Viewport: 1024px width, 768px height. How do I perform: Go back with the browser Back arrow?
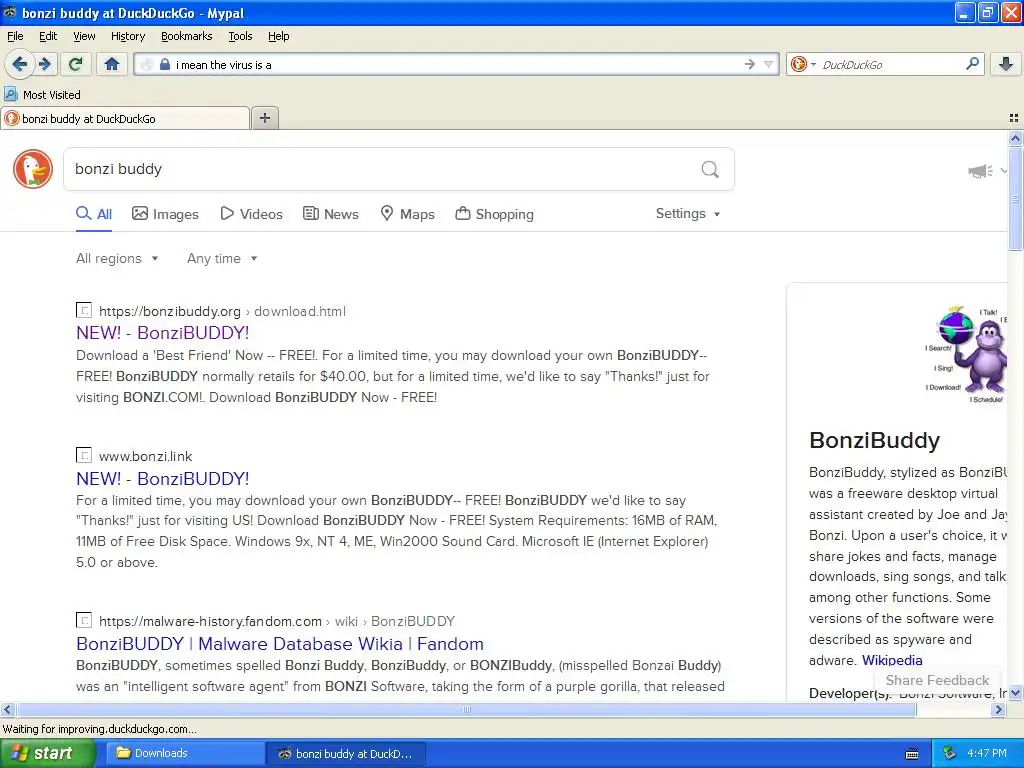20,64
